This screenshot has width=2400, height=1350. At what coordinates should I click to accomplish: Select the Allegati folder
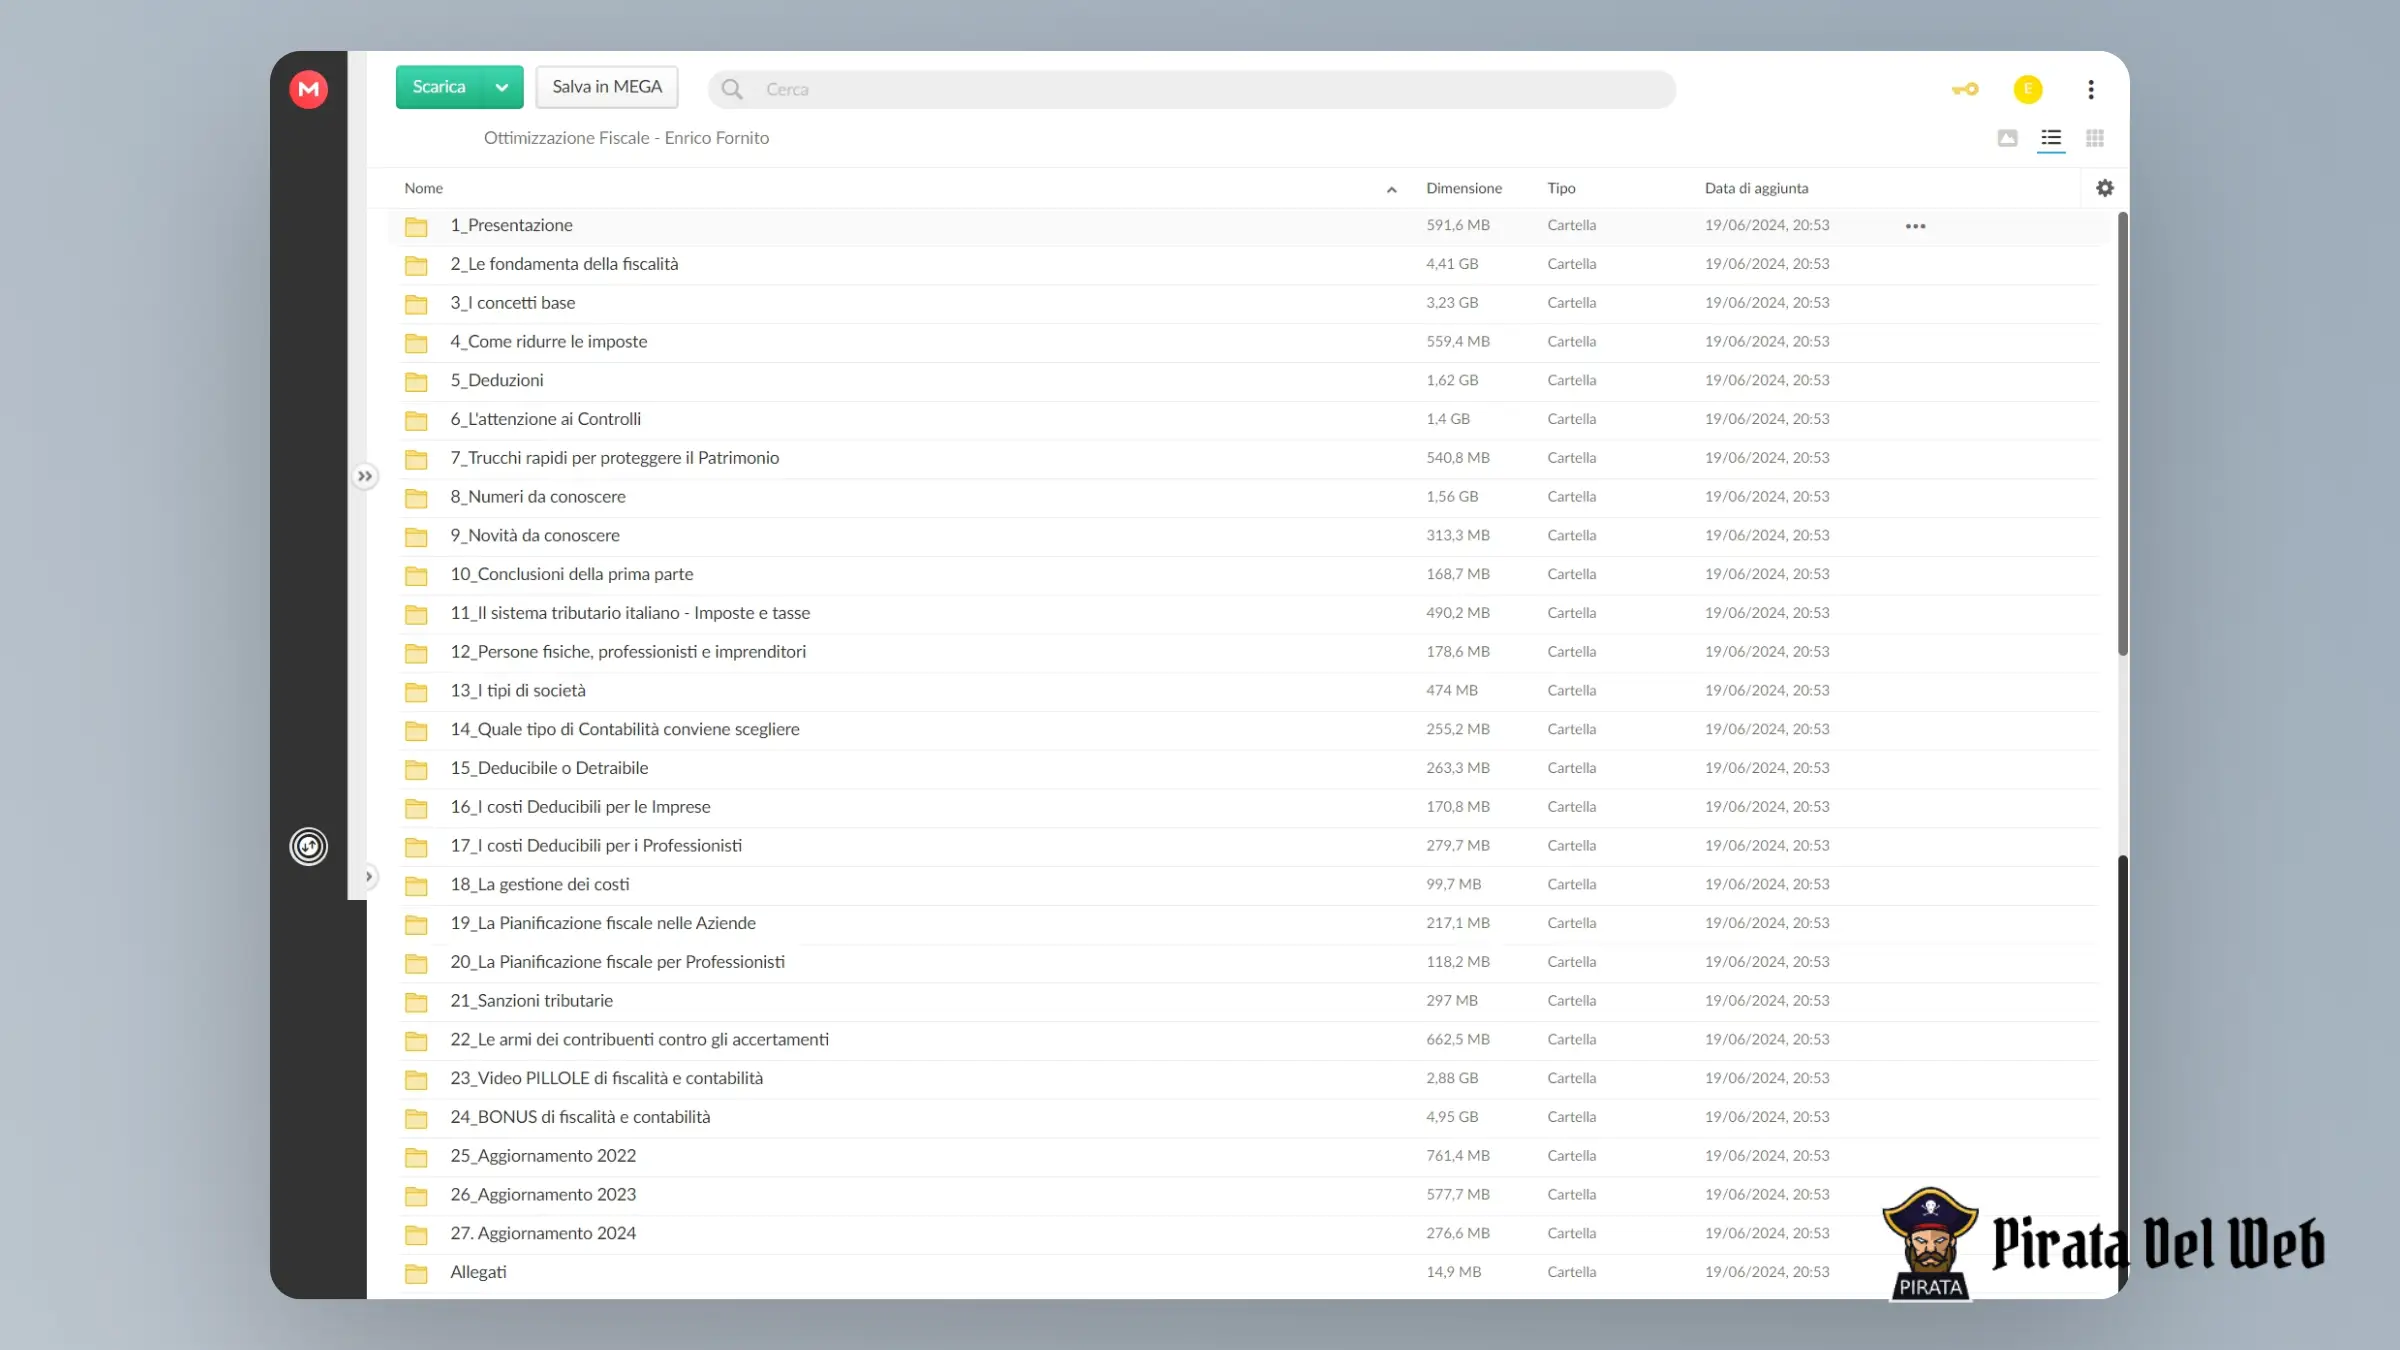click(478, 1272)
